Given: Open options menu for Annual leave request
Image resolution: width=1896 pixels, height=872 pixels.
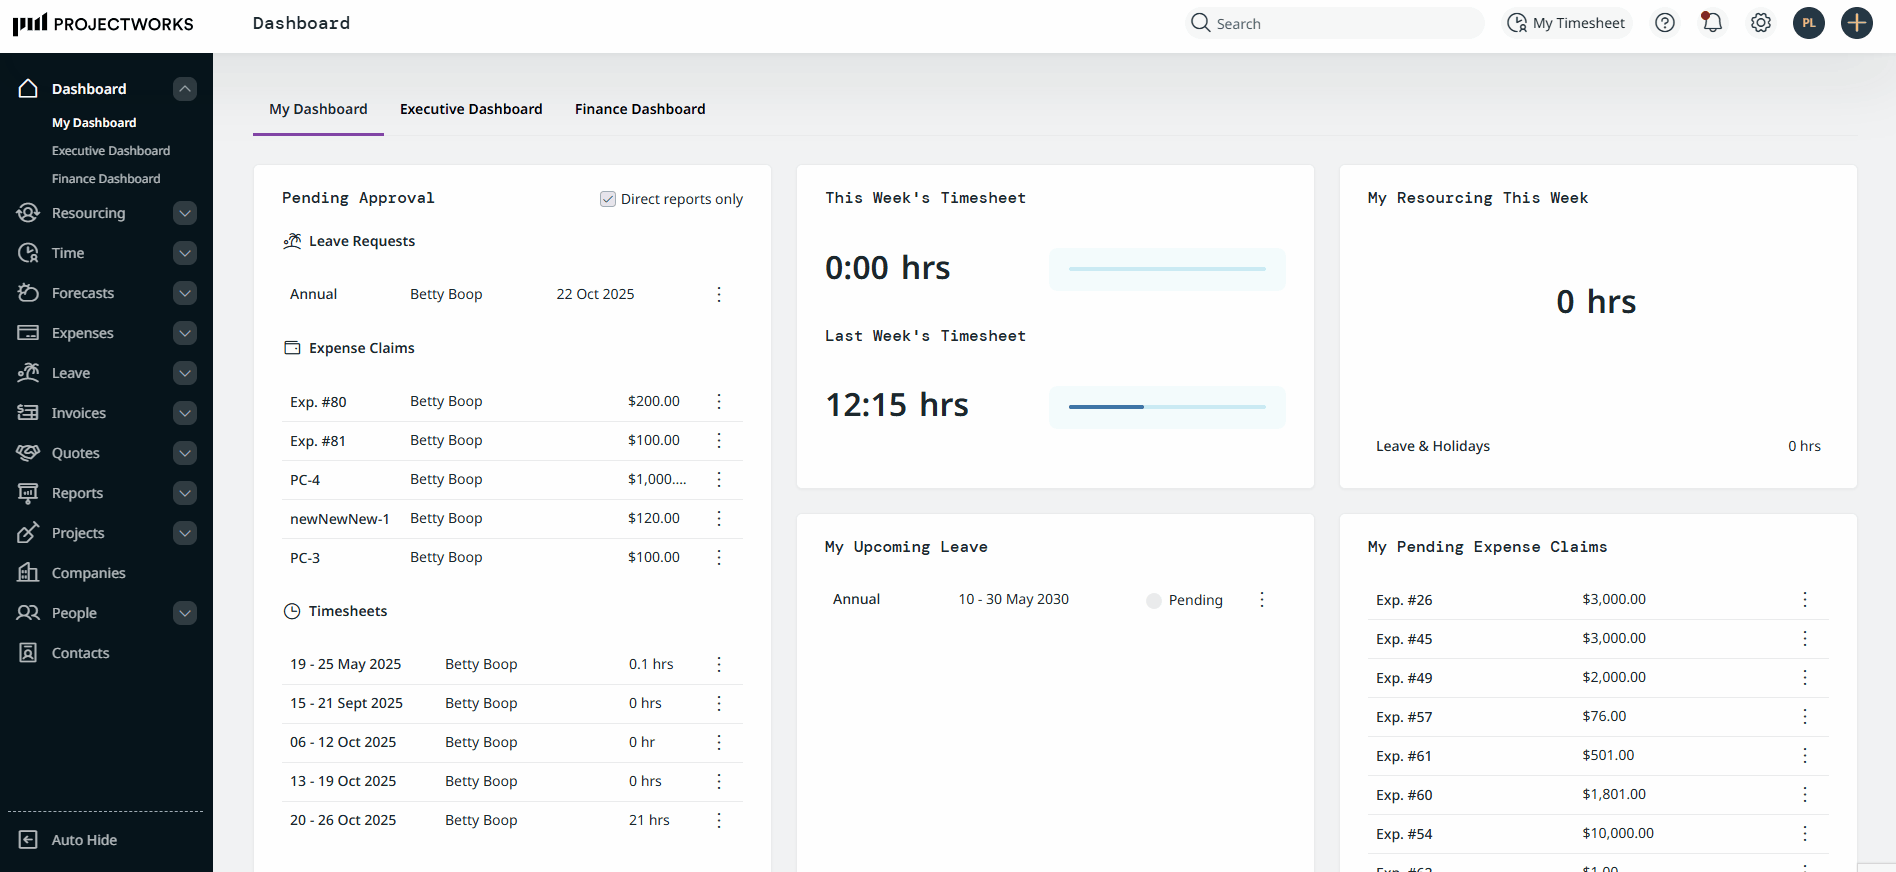Looking at the screenshot, I should click(x=719, y=294).
